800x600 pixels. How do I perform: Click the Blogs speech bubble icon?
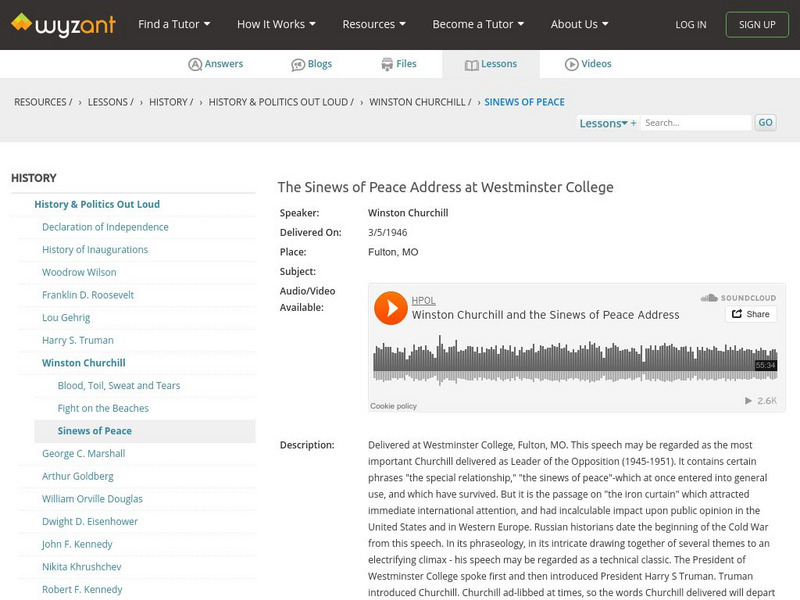coord(298,64)
